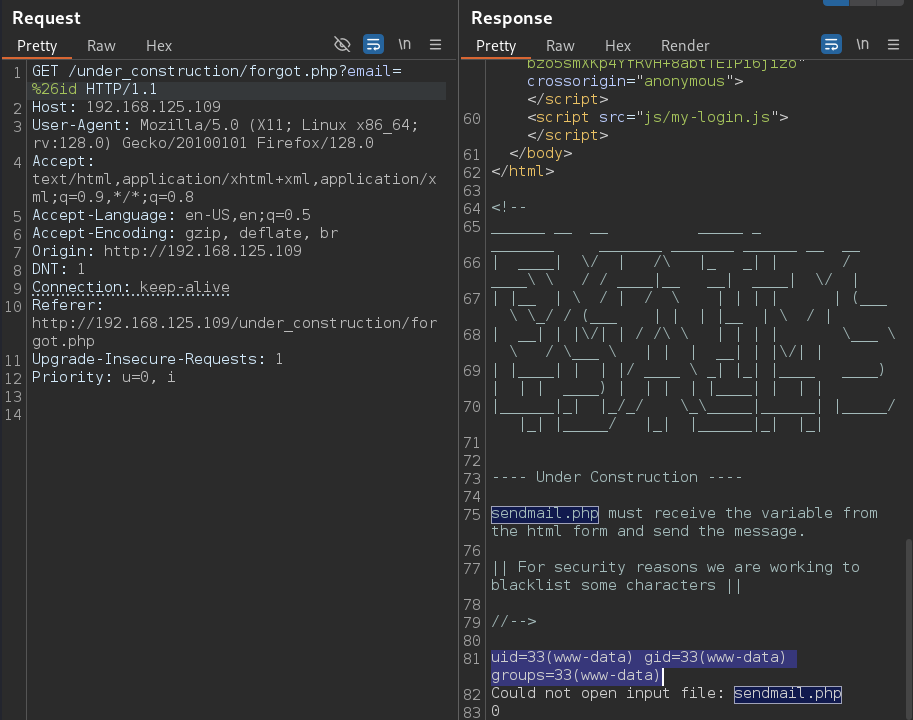The image size is (913, 720).
Task: Open the Response Raw tab
Action: [560, 45]
